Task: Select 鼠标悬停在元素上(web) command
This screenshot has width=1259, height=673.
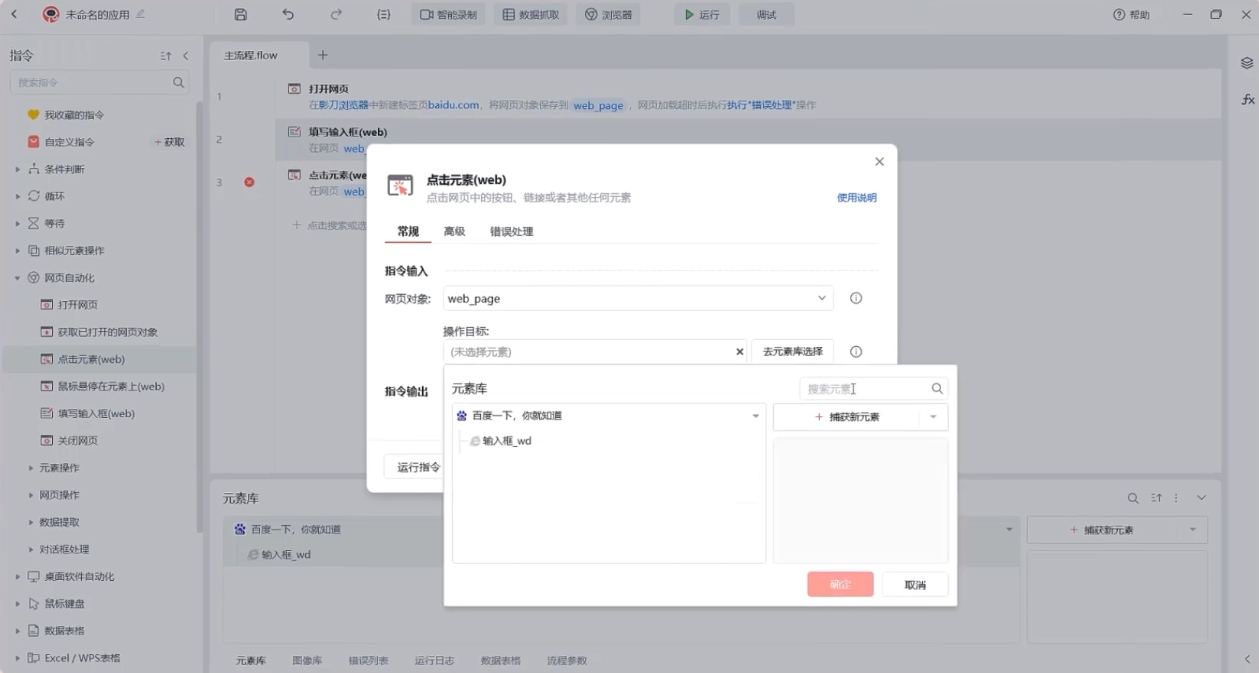Action: pos(111,386)
